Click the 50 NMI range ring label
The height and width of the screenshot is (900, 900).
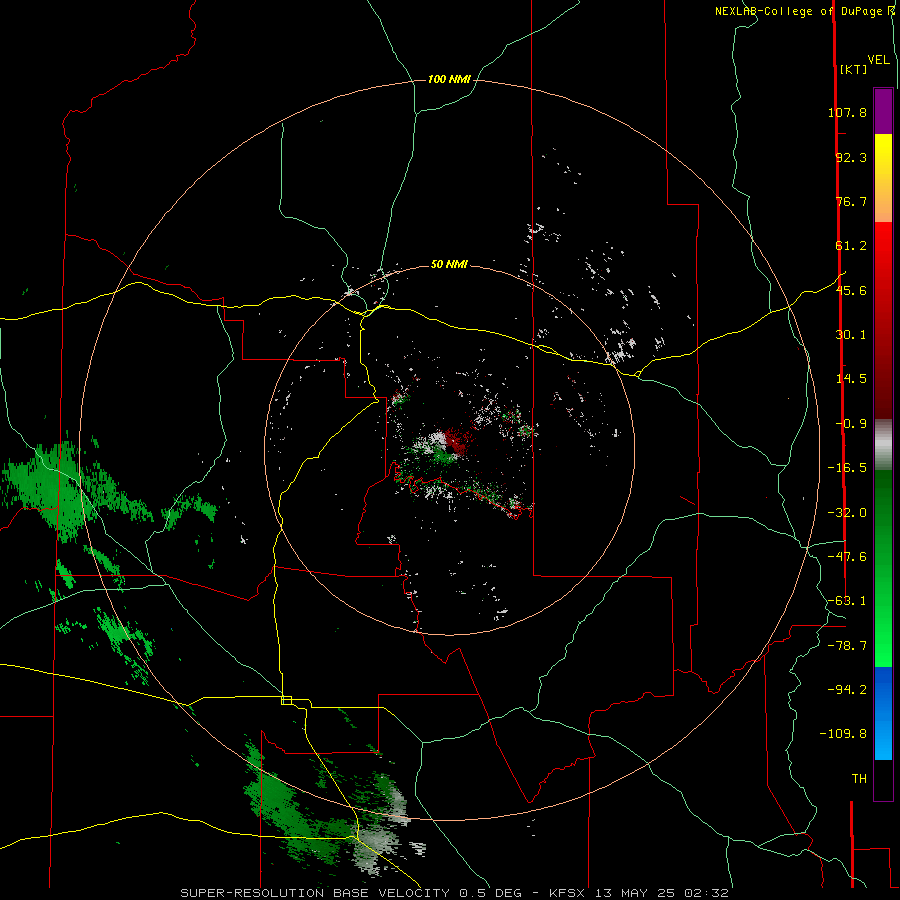point(449,264)
